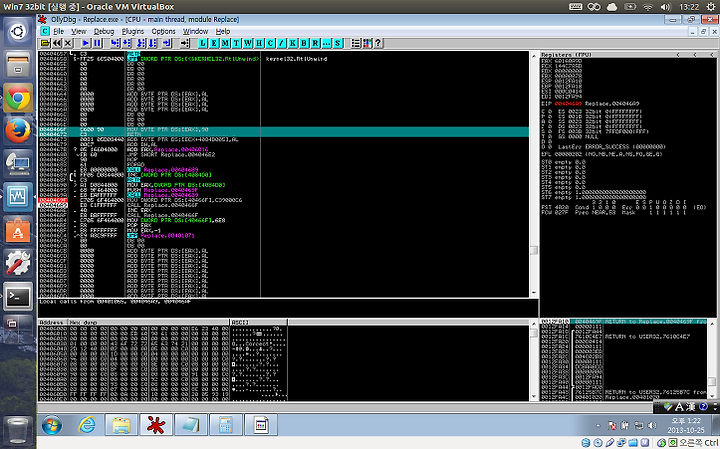720x449 pixels.
Task: Open the appearance colors icon
Action: pyautogui.click(x=367, y=43)
